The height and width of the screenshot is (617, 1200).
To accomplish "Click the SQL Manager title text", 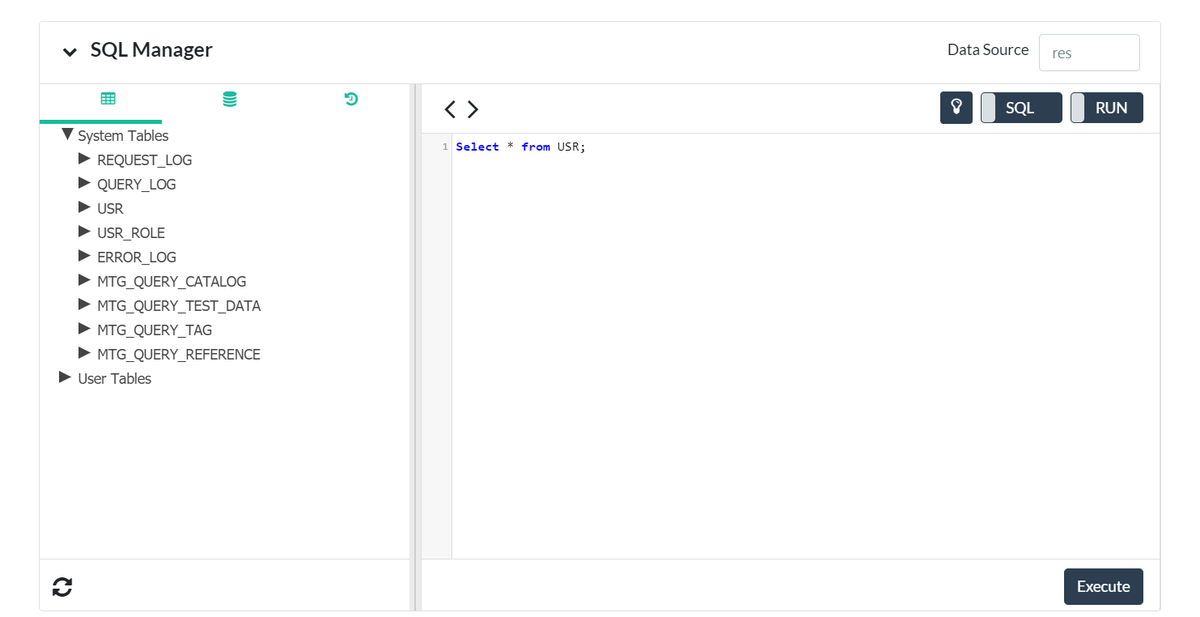I will point(151,50).
